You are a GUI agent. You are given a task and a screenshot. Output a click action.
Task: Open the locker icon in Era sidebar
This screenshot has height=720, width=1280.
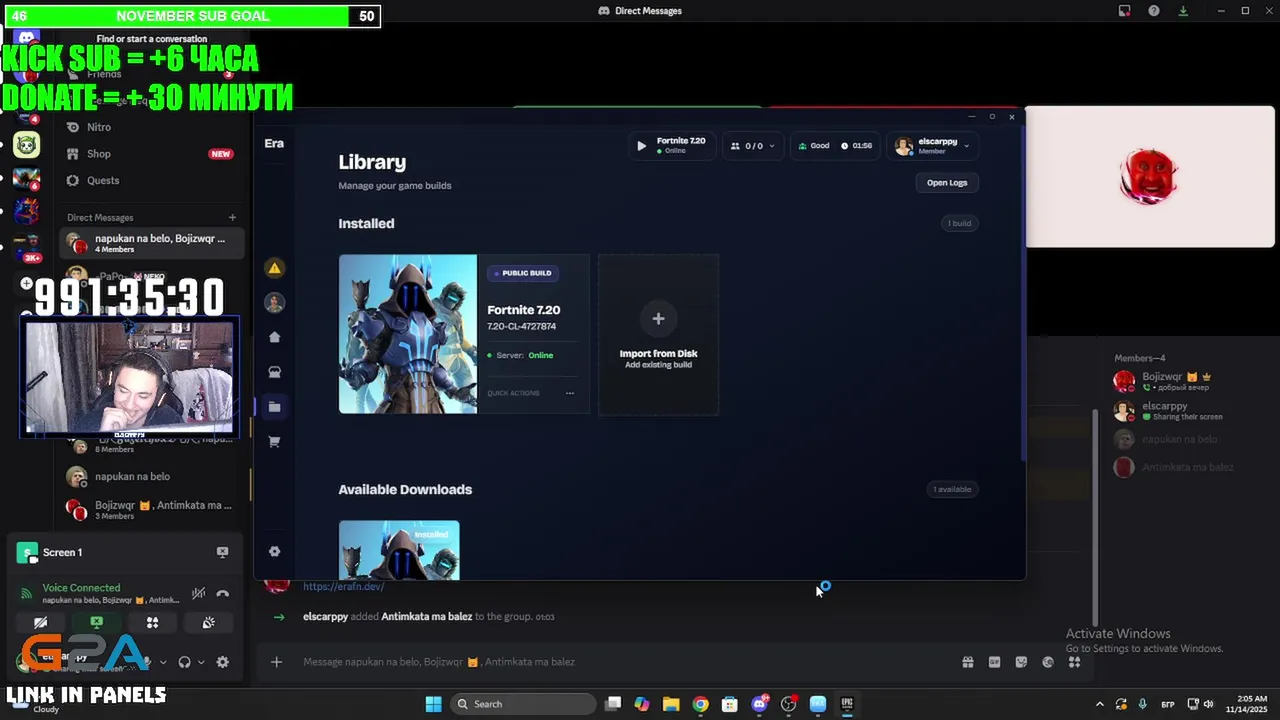click(275, 372)
